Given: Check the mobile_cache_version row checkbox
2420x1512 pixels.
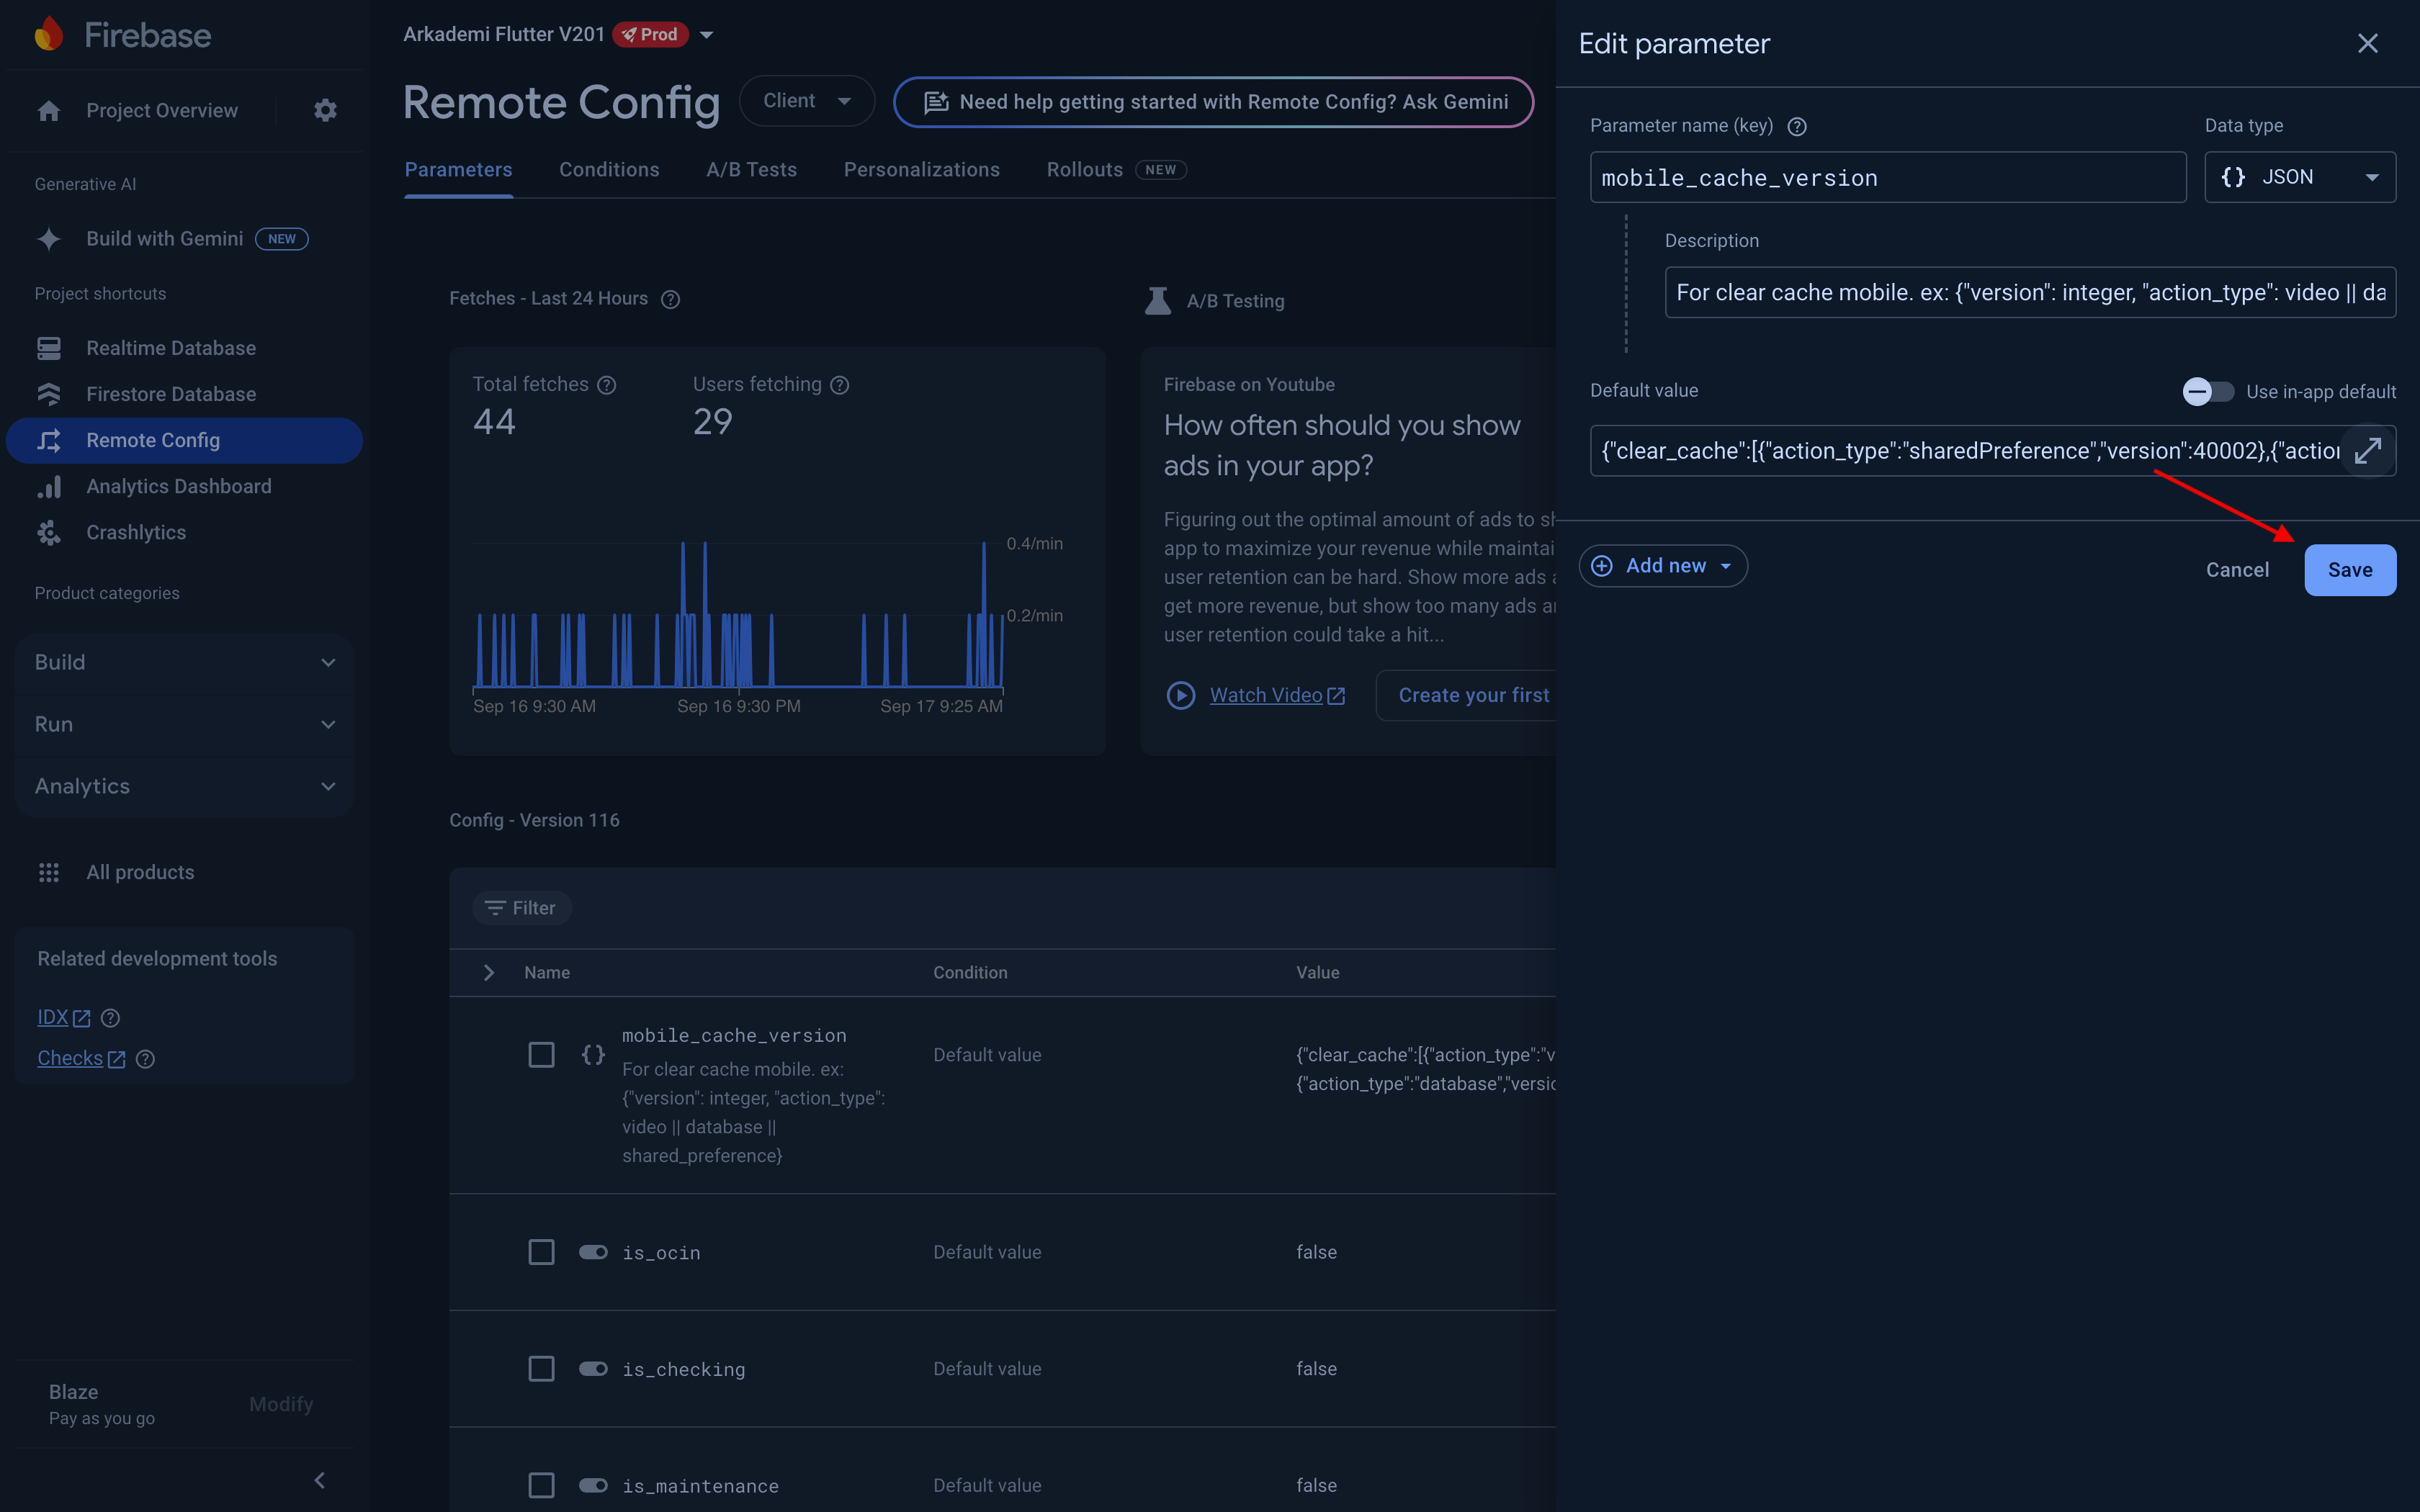Looking at the screenshot, I should 541,1055.
